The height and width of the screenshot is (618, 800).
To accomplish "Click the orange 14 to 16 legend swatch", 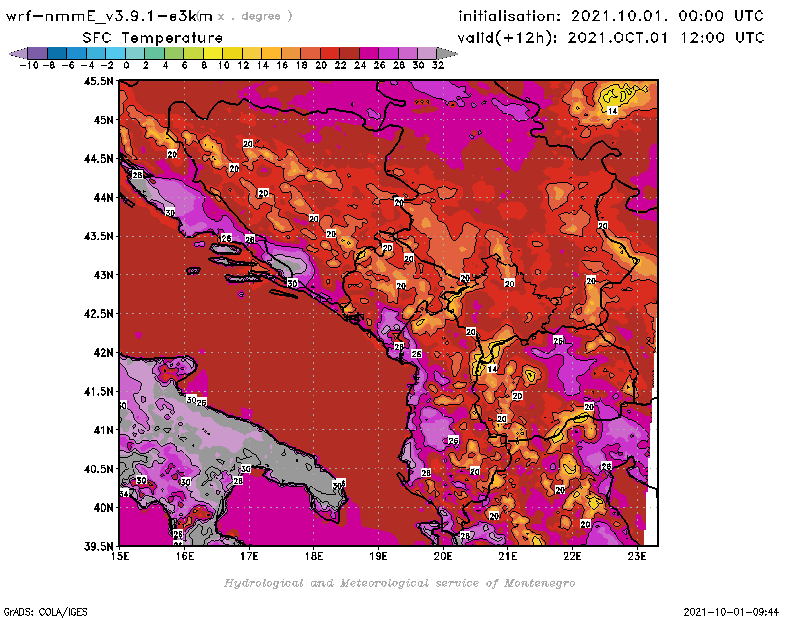I will pyautogui.click(x=271, y=53).
